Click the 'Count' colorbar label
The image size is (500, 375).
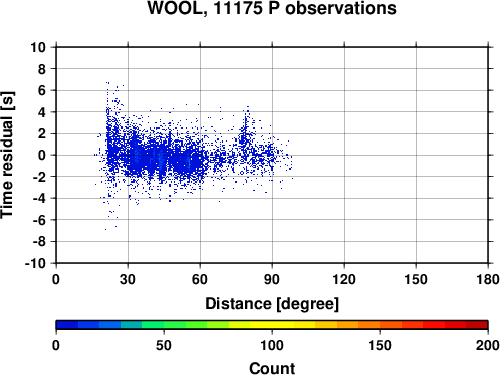point(272,368)
